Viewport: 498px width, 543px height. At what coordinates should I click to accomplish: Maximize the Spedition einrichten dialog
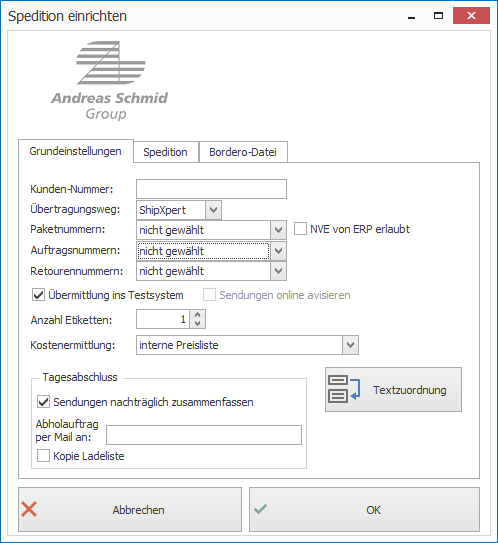point(438,16)
